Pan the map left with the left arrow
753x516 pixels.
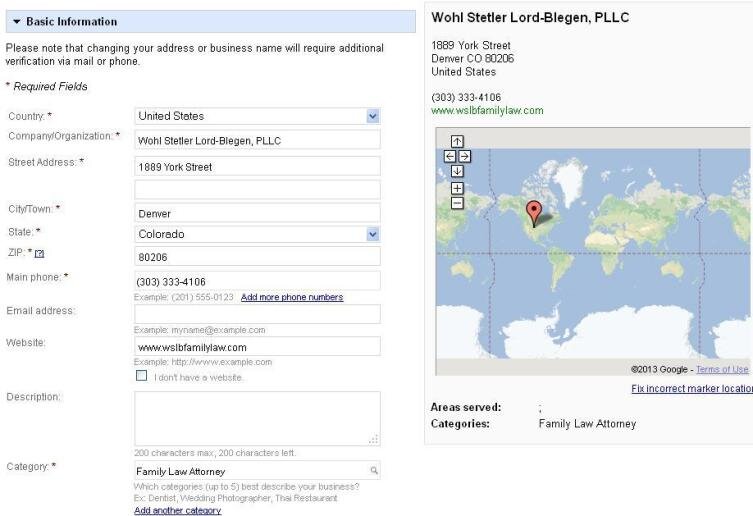point(450,156)
